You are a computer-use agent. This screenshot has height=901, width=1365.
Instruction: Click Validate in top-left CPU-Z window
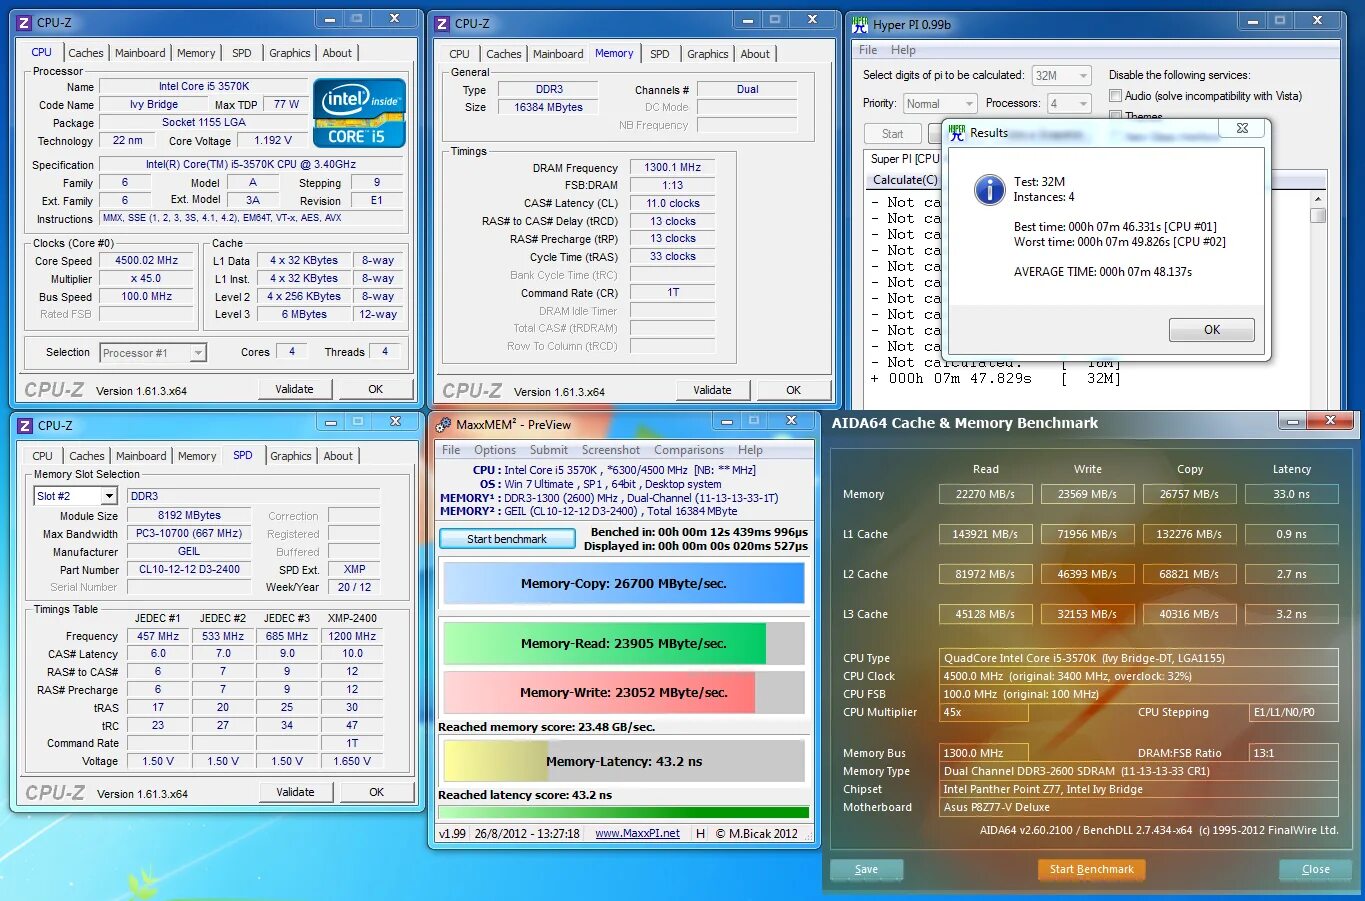(294, 389)
